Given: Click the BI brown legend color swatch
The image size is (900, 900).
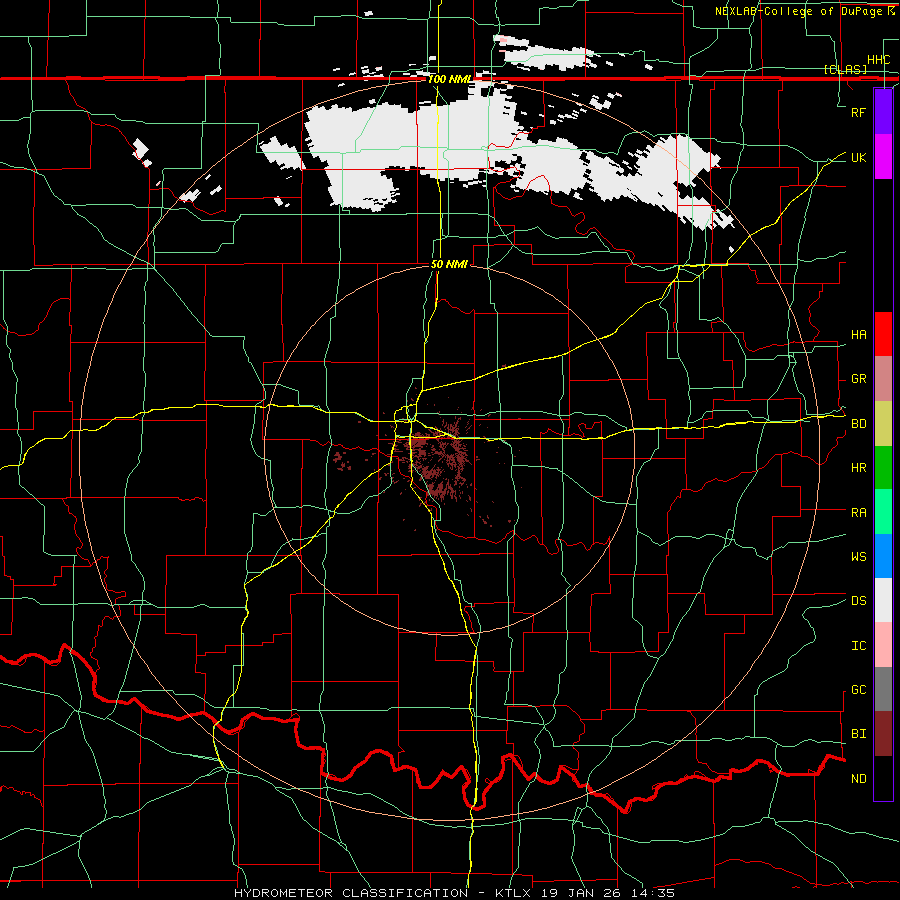Looking at the screenshot, I should 883,734.
